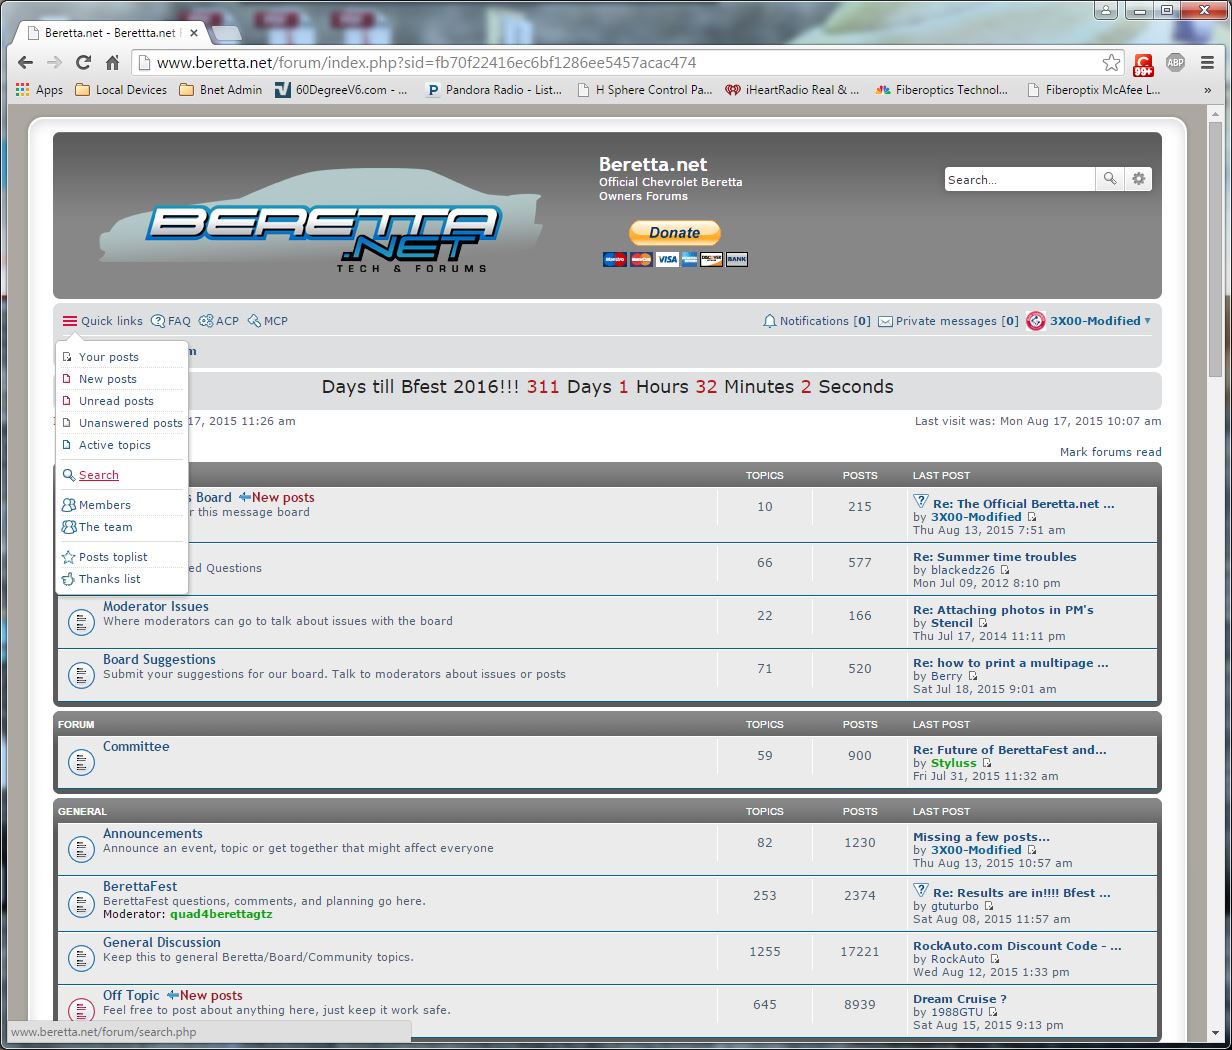This screenshot has height=1050, width=1232.
Task: Click the Chrome home icon
Action: point(113,62)
